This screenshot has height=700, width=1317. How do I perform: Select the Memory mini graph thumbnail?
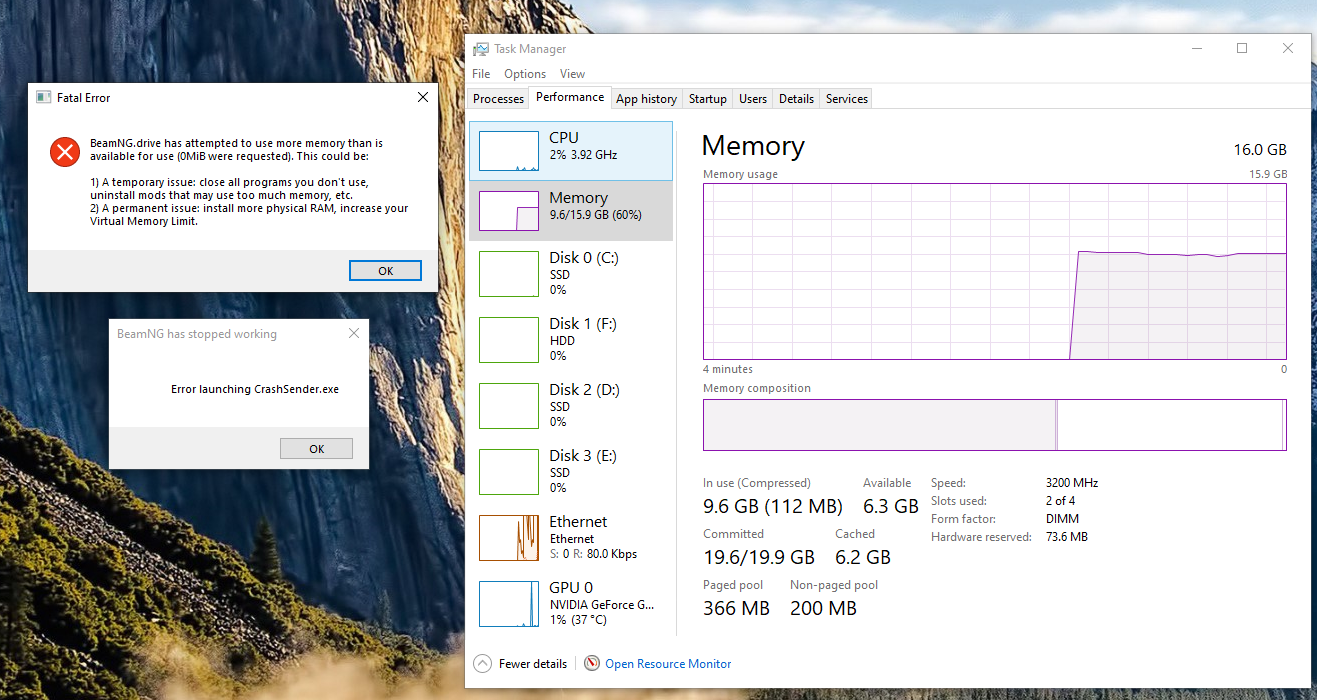click(509, 211)
